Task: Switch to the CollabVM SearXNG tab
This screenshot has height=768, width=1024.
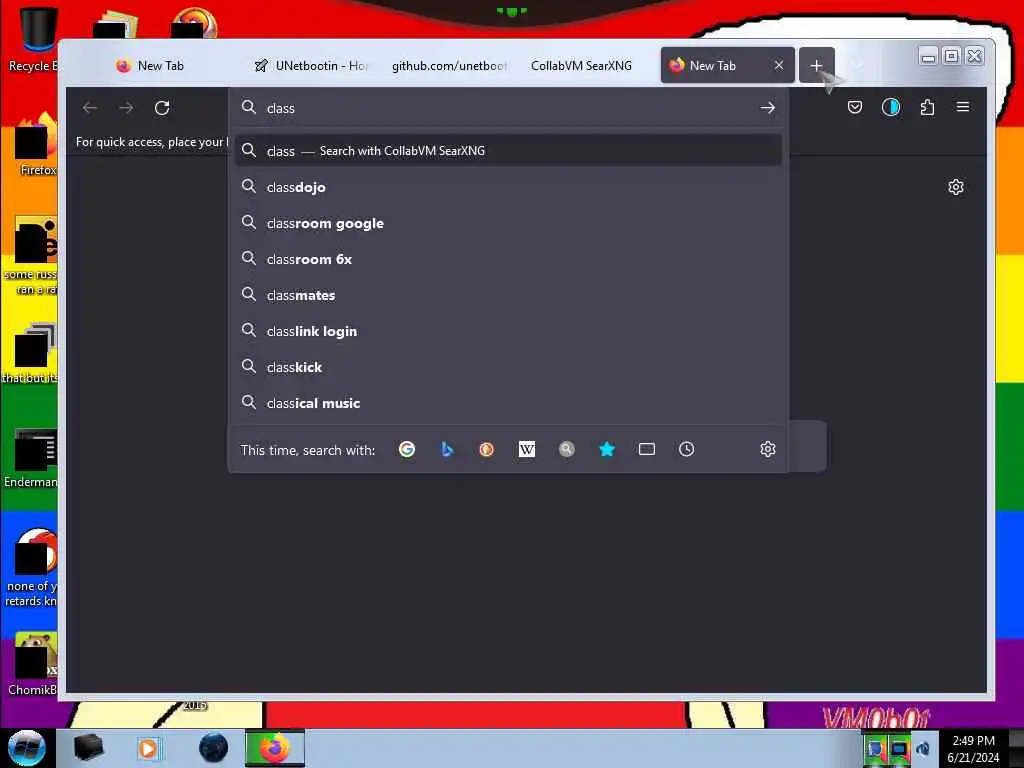Action: tap(581, 65)
